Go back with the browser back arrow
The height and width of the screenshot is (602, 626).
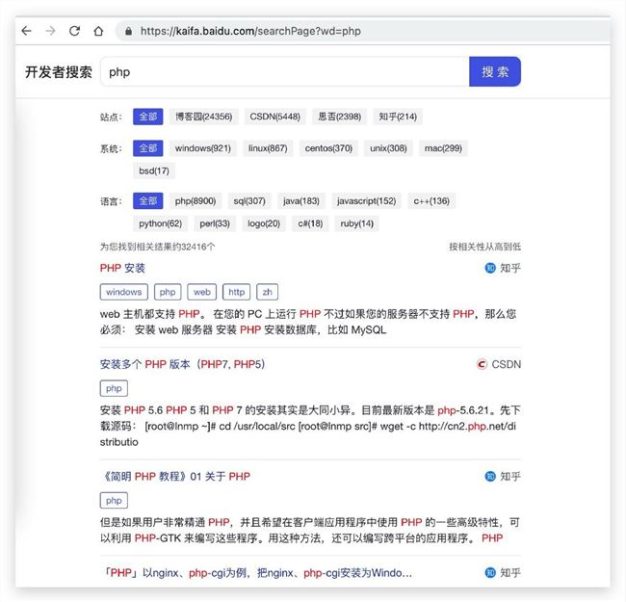tap(26, 31)
